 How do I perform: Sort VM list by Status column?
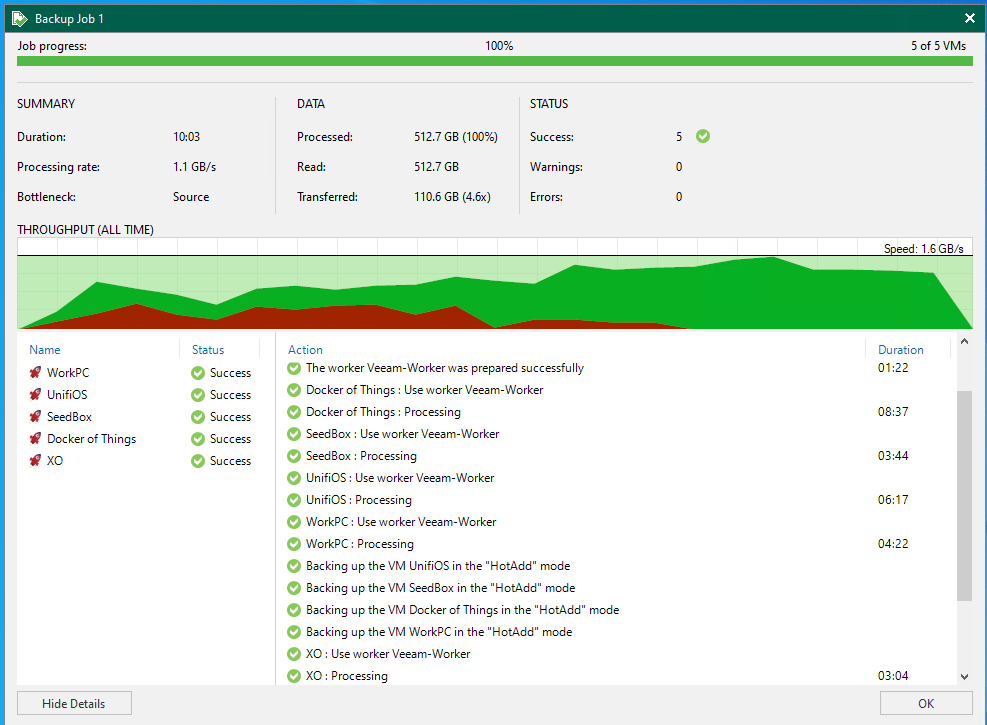point(208,350)
